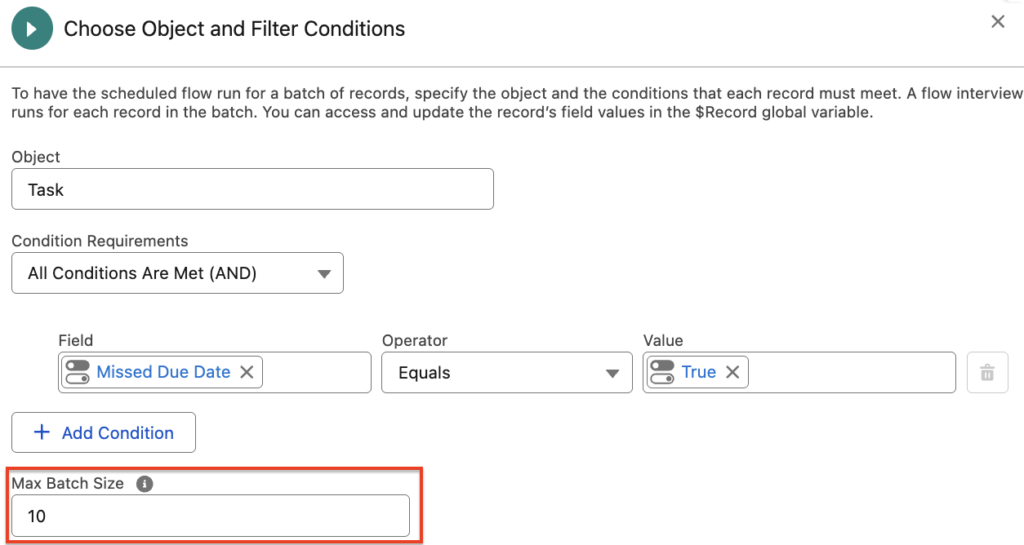Click the Missed Due Date pill text
The width and height of the screenshot is (1024, 545).
click(x=163, y=372)
